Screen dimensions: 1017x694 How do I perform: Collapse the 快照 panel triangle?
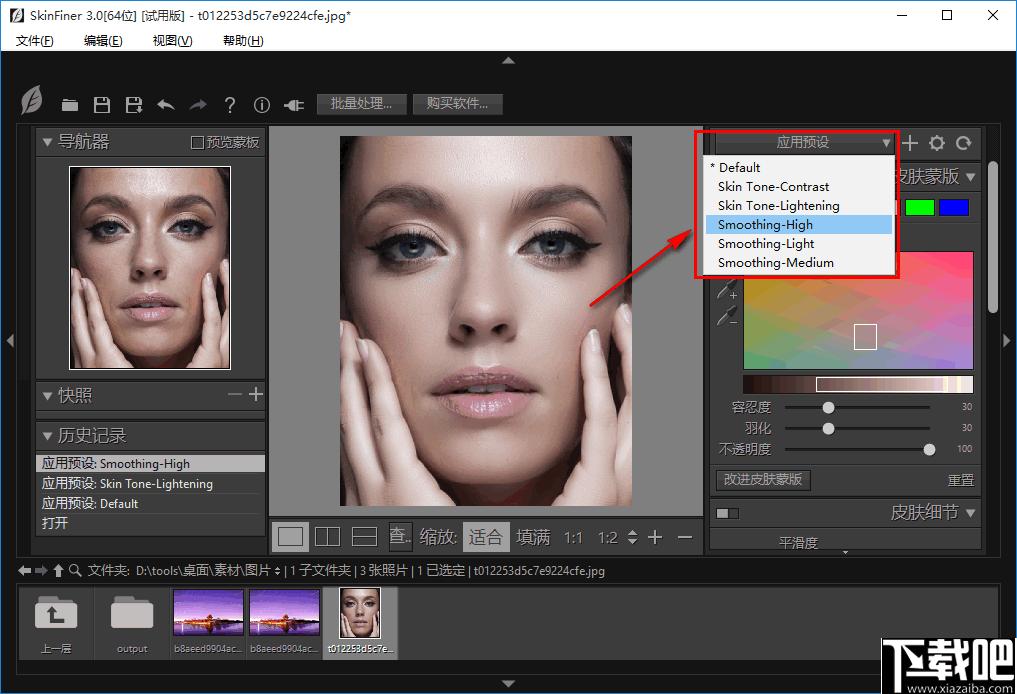click(x=47, y=395)
